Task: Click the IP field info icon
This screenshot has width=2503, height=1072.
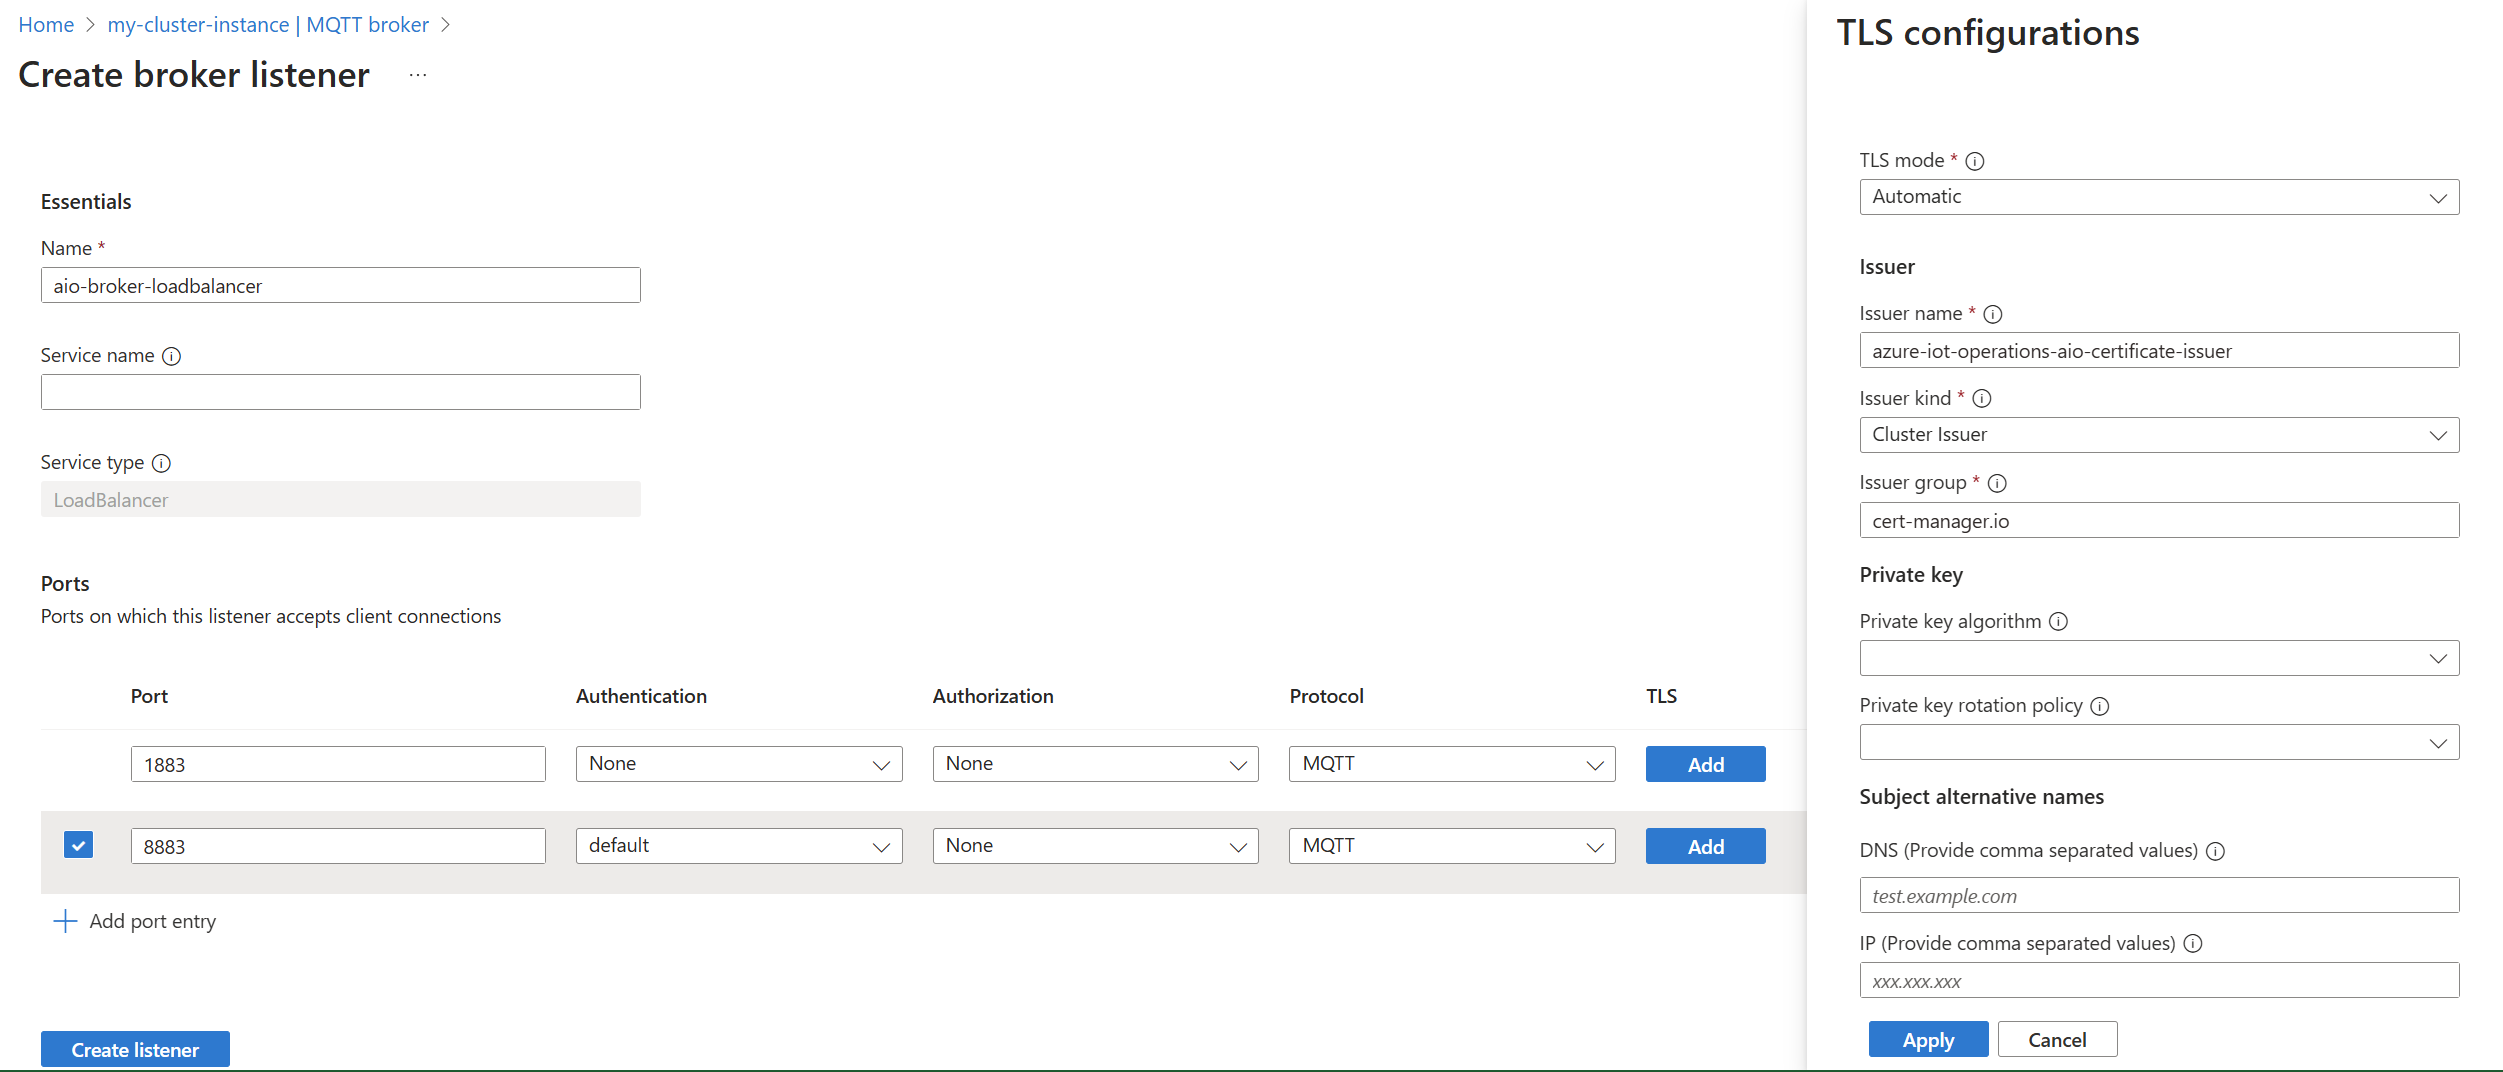Action: [2193, 943]
